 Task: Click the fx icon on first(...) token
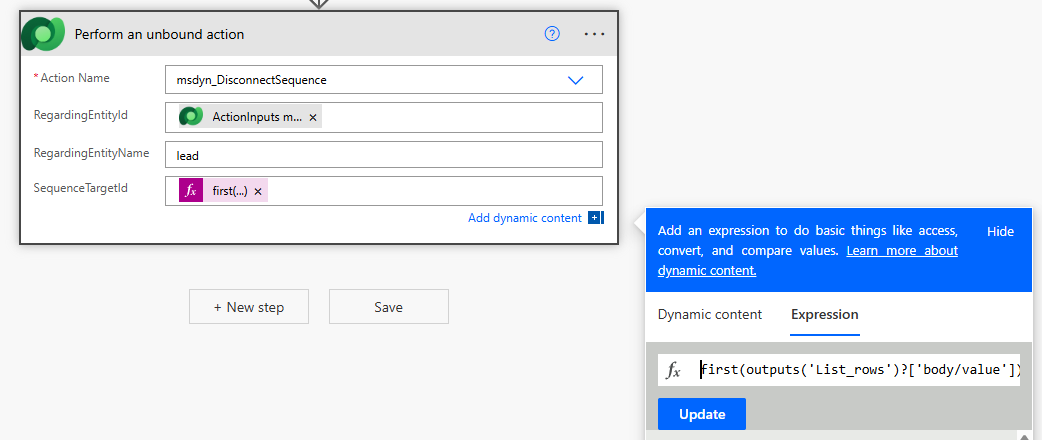191,191
